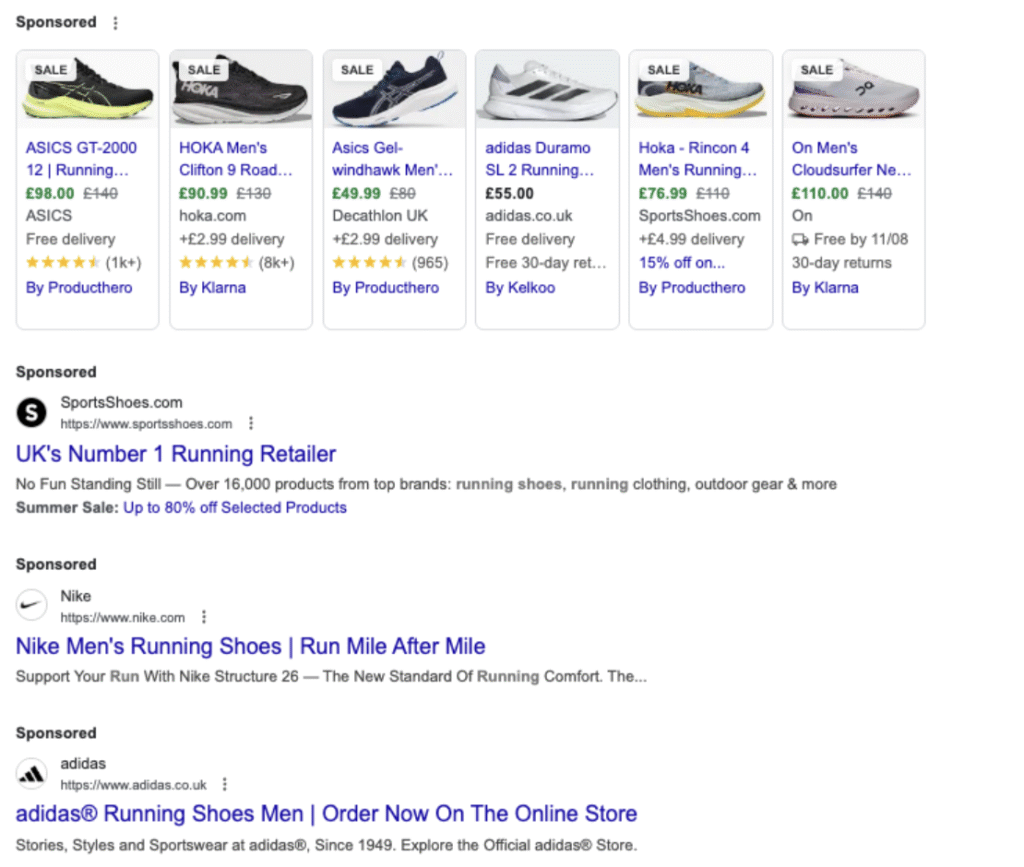Viewport: 1024px width, 867px height.
Task: Click the SALE badge on On Cloudsurfer
Action: coord(816,70)
